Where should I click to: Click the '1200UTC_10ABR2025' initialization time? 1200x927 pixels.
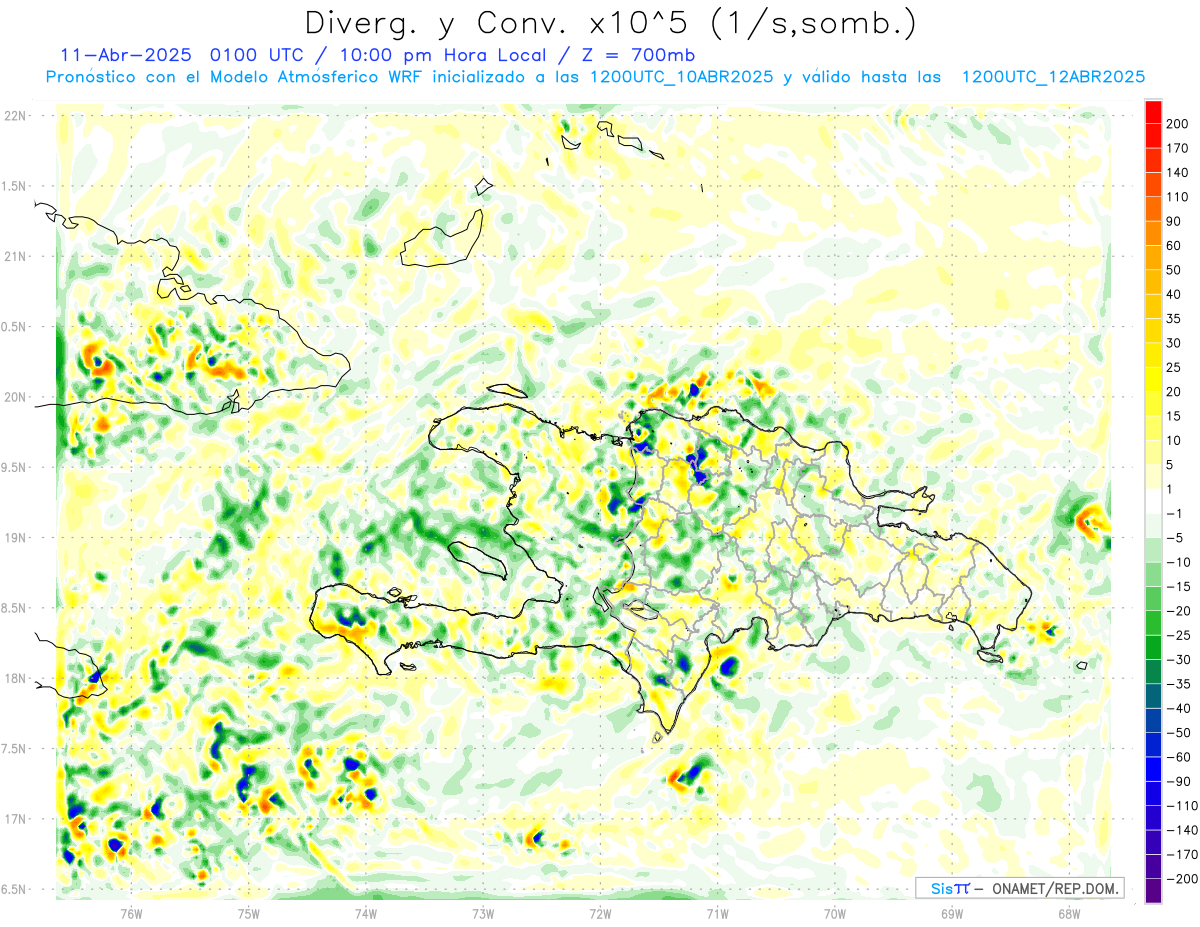tap(681, 77)
